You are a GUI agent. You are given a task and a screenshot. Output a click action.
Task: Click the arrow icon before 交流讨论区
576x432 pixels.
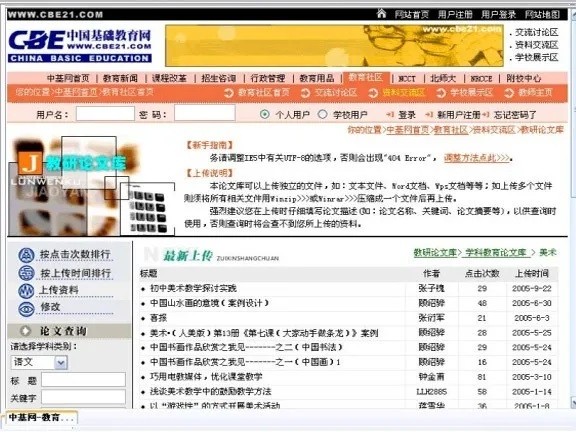pos(305,93)
